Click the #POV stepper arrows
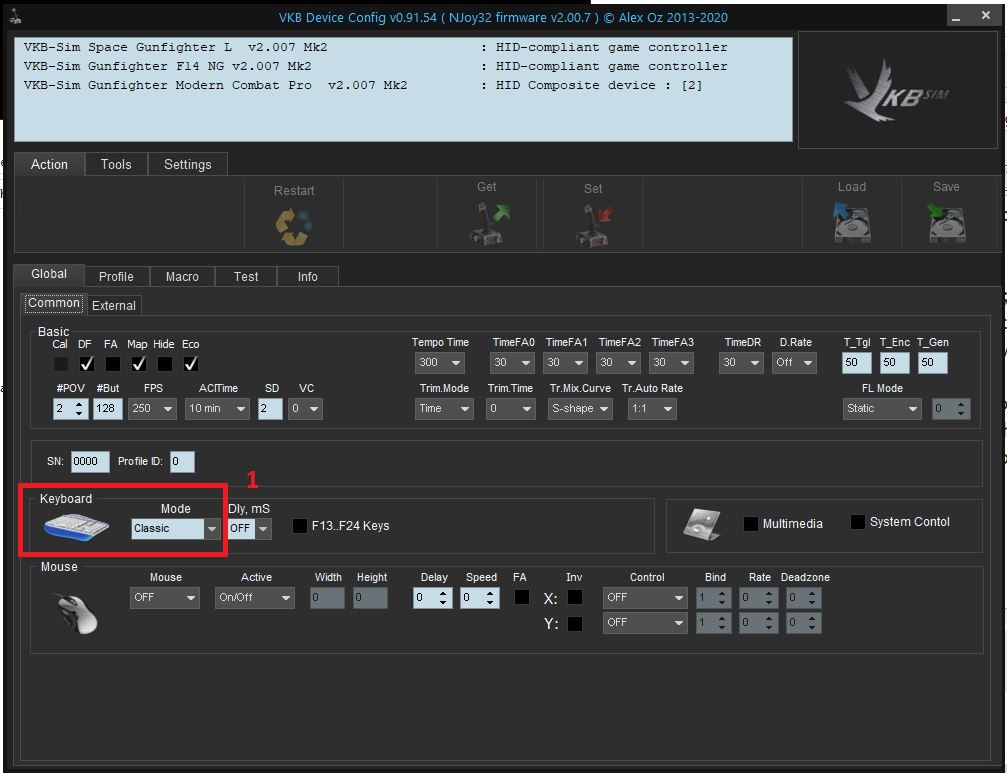This screenshot has height=773, width=1007. (80, 409)
